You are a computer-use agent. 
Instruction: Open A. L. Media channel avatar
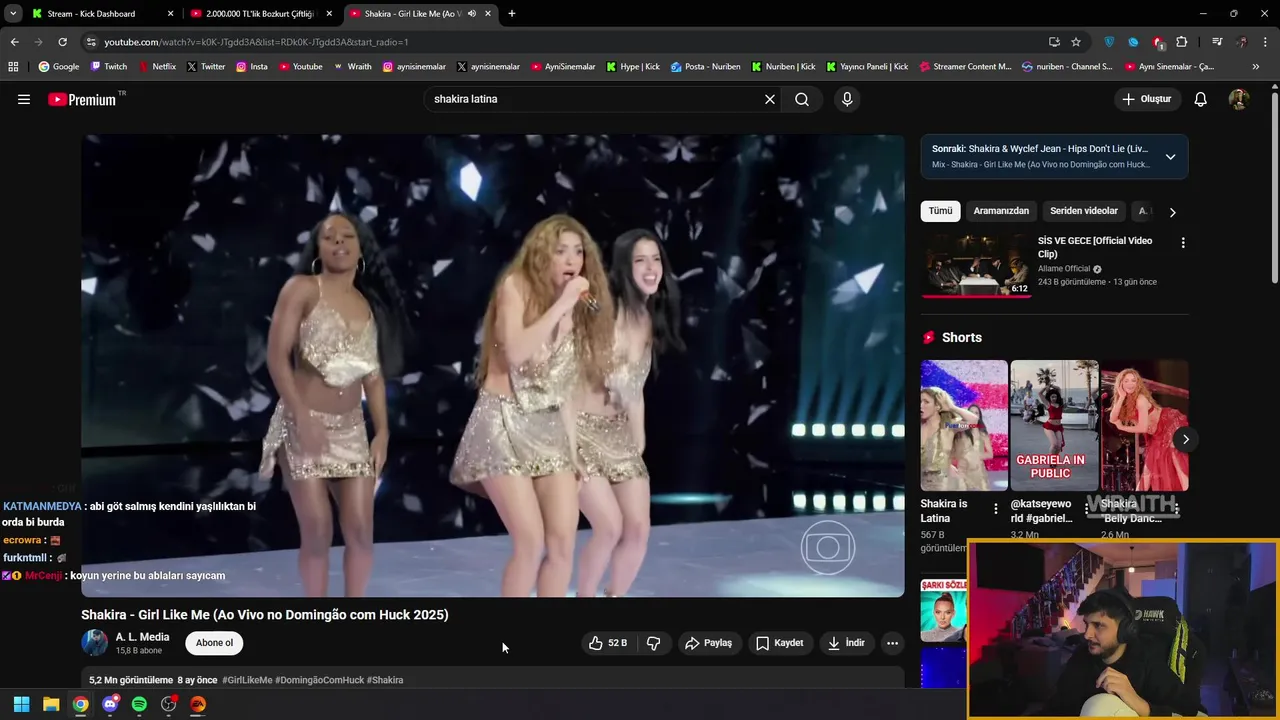(95, 643)
